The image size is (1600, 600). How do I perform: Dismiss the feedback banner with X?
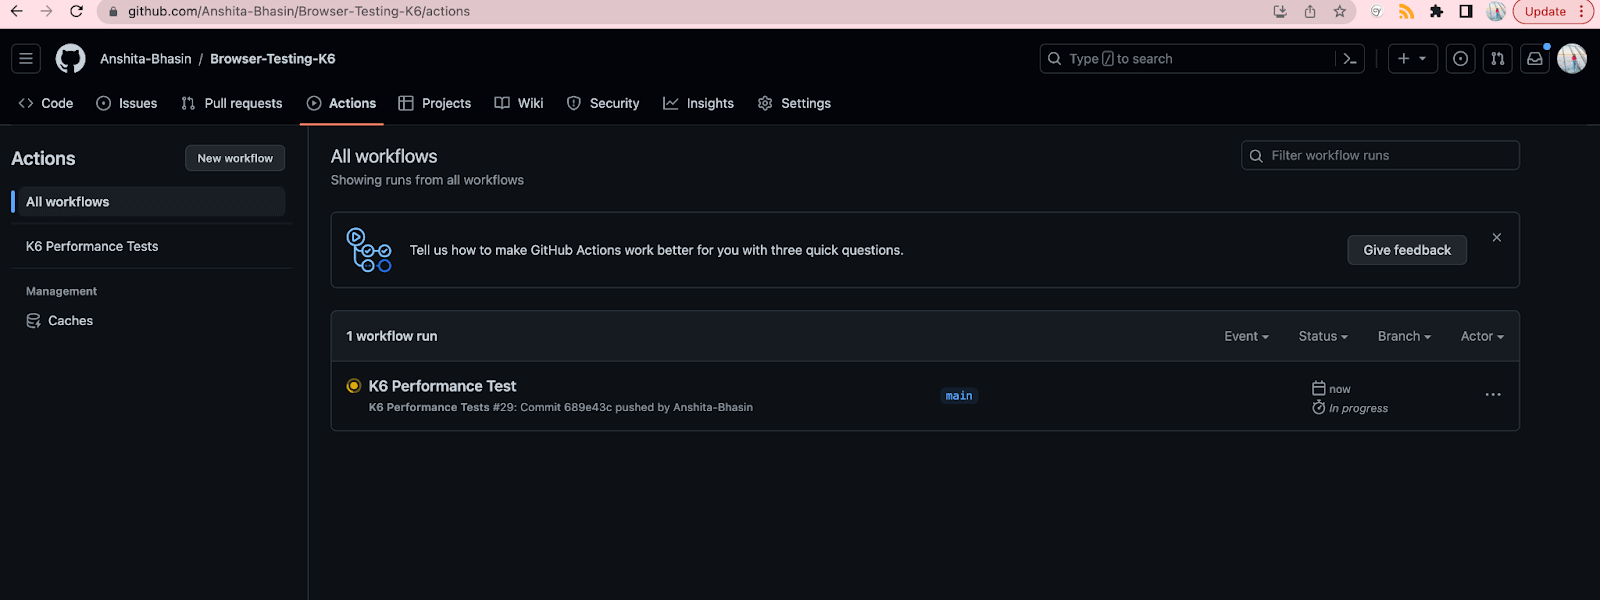(1497, 237)
